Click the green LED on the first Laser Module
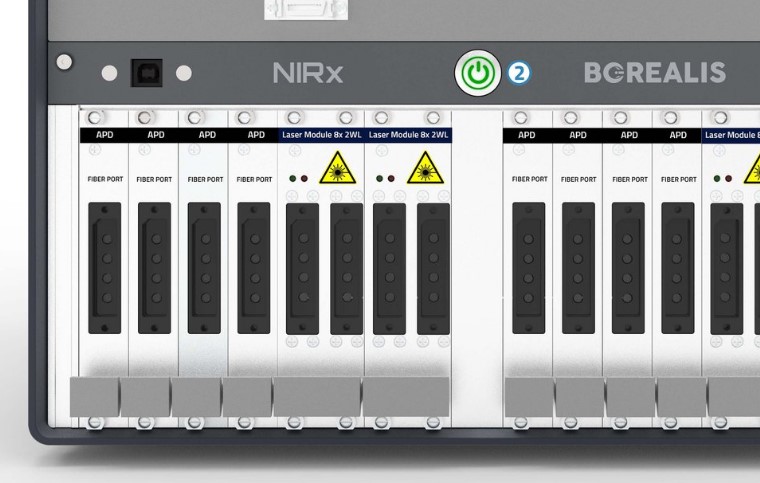Screen dimensions: 760x483 coord(293,179)
